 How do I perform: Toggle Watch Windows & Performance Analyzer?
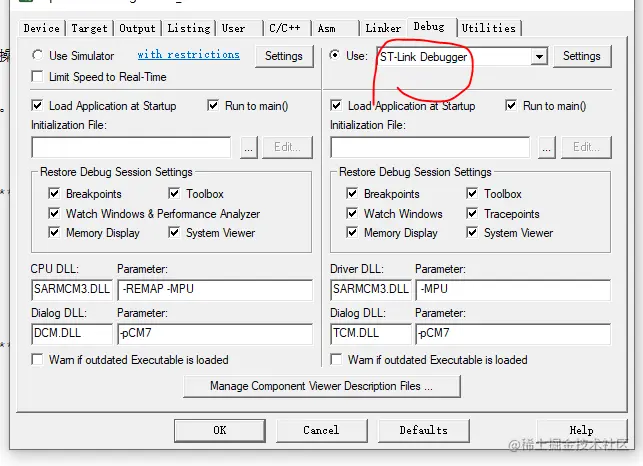click(54, 213)
